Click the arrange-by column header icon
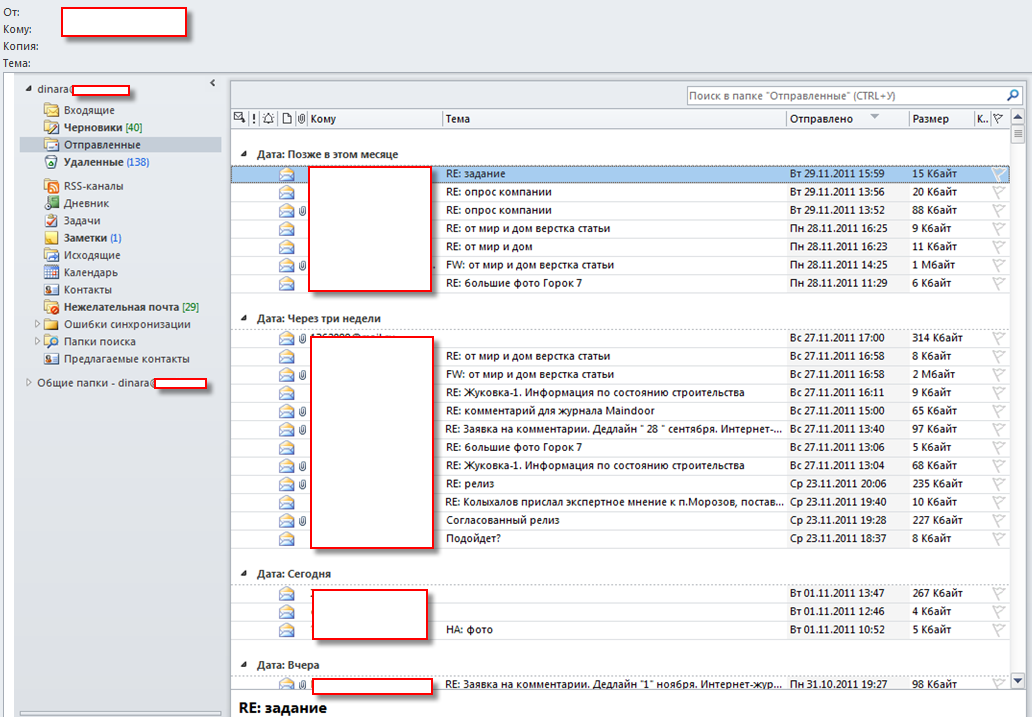The width and height of the screenshot is (1032, 717). [x=240, y=118]
